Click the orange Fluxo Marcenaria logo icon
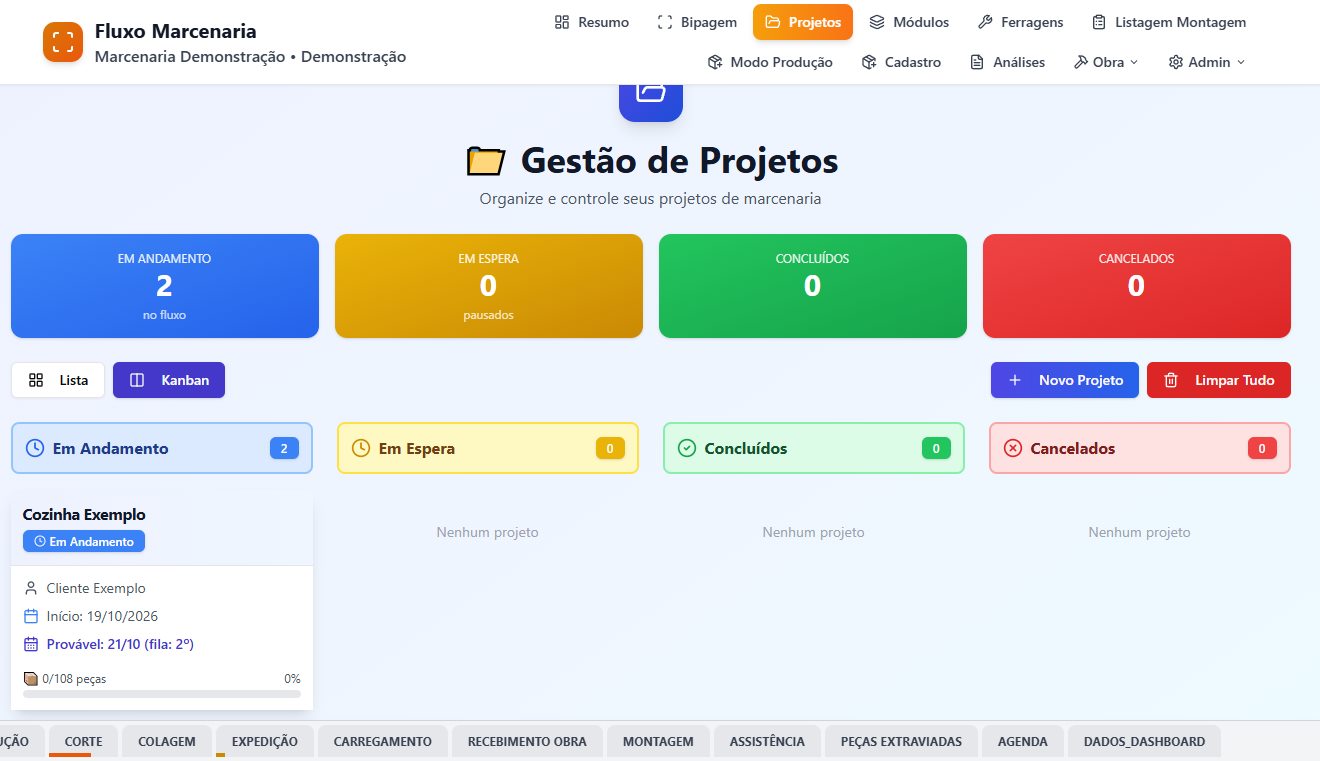 pos(63,42)
